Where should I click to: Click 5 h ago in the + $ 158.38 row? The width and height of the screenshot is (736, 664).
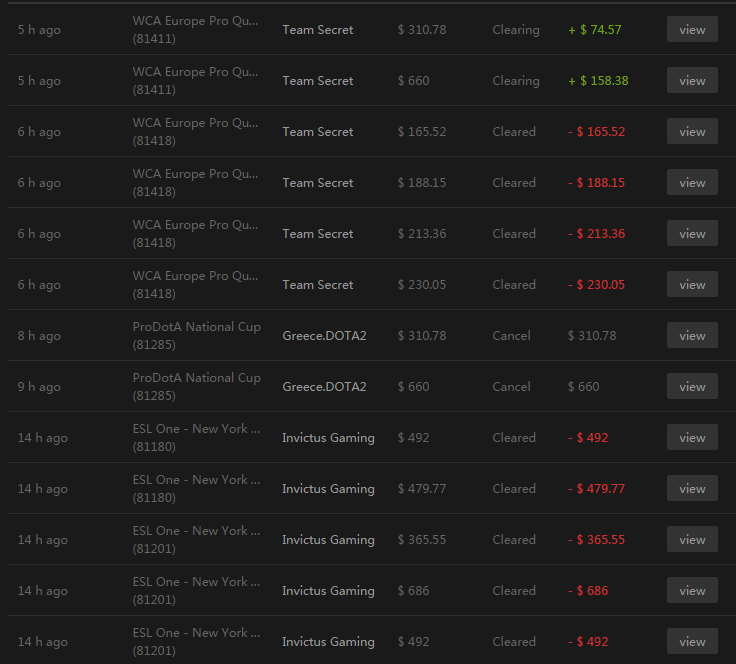click(x=39, y=81)
